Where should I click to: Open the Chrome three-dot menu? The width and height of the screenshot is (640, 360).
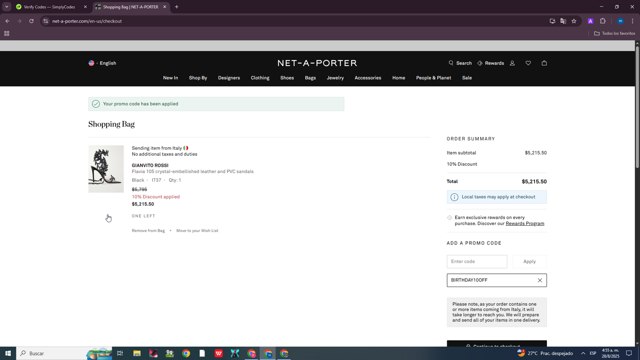point(633,21)
